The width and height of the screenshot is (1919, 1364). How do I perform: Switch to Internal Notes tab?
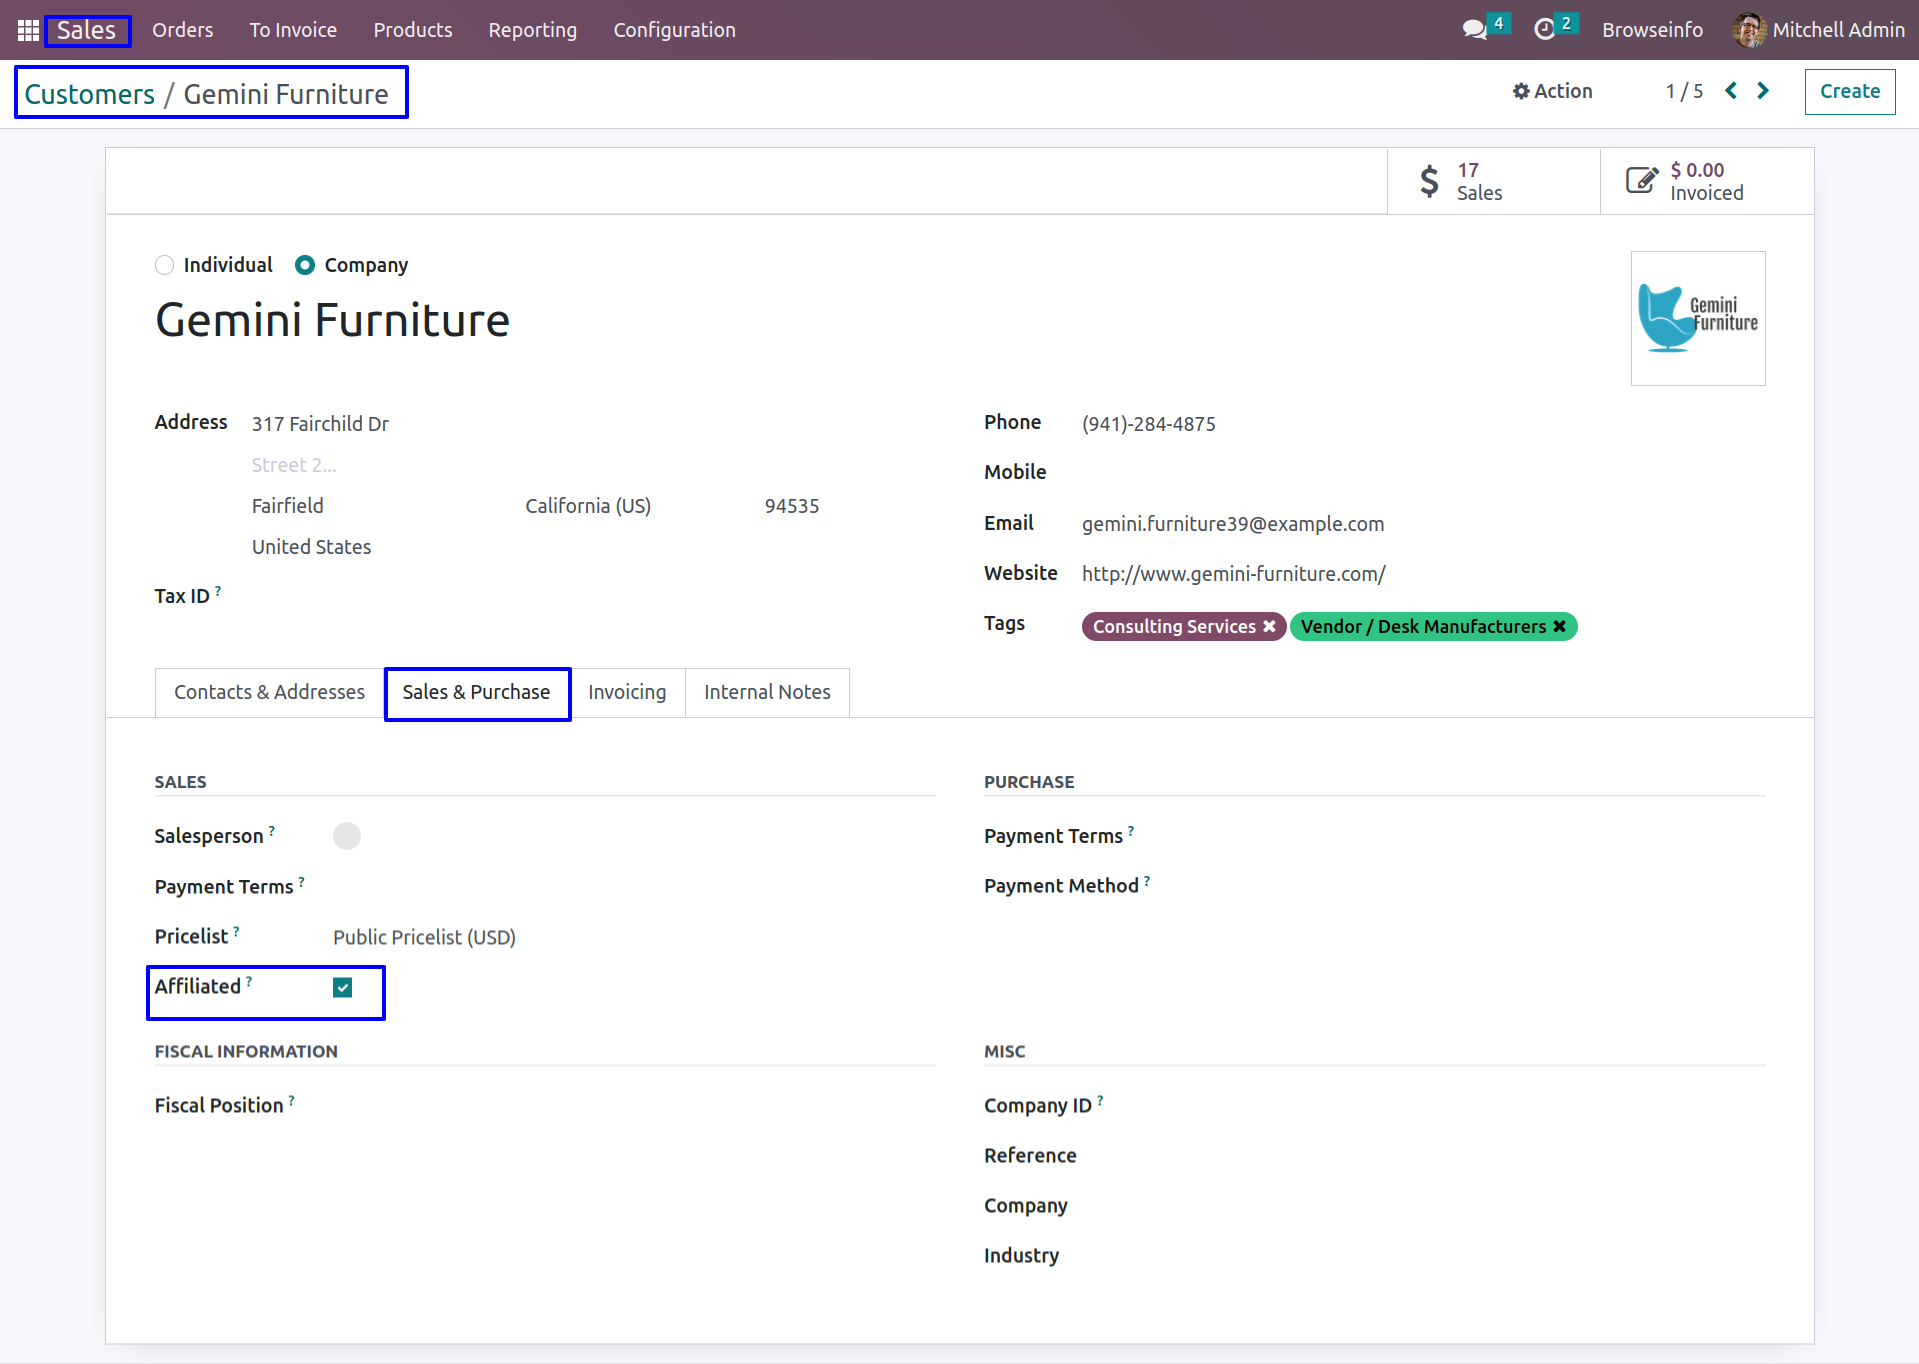767,692
